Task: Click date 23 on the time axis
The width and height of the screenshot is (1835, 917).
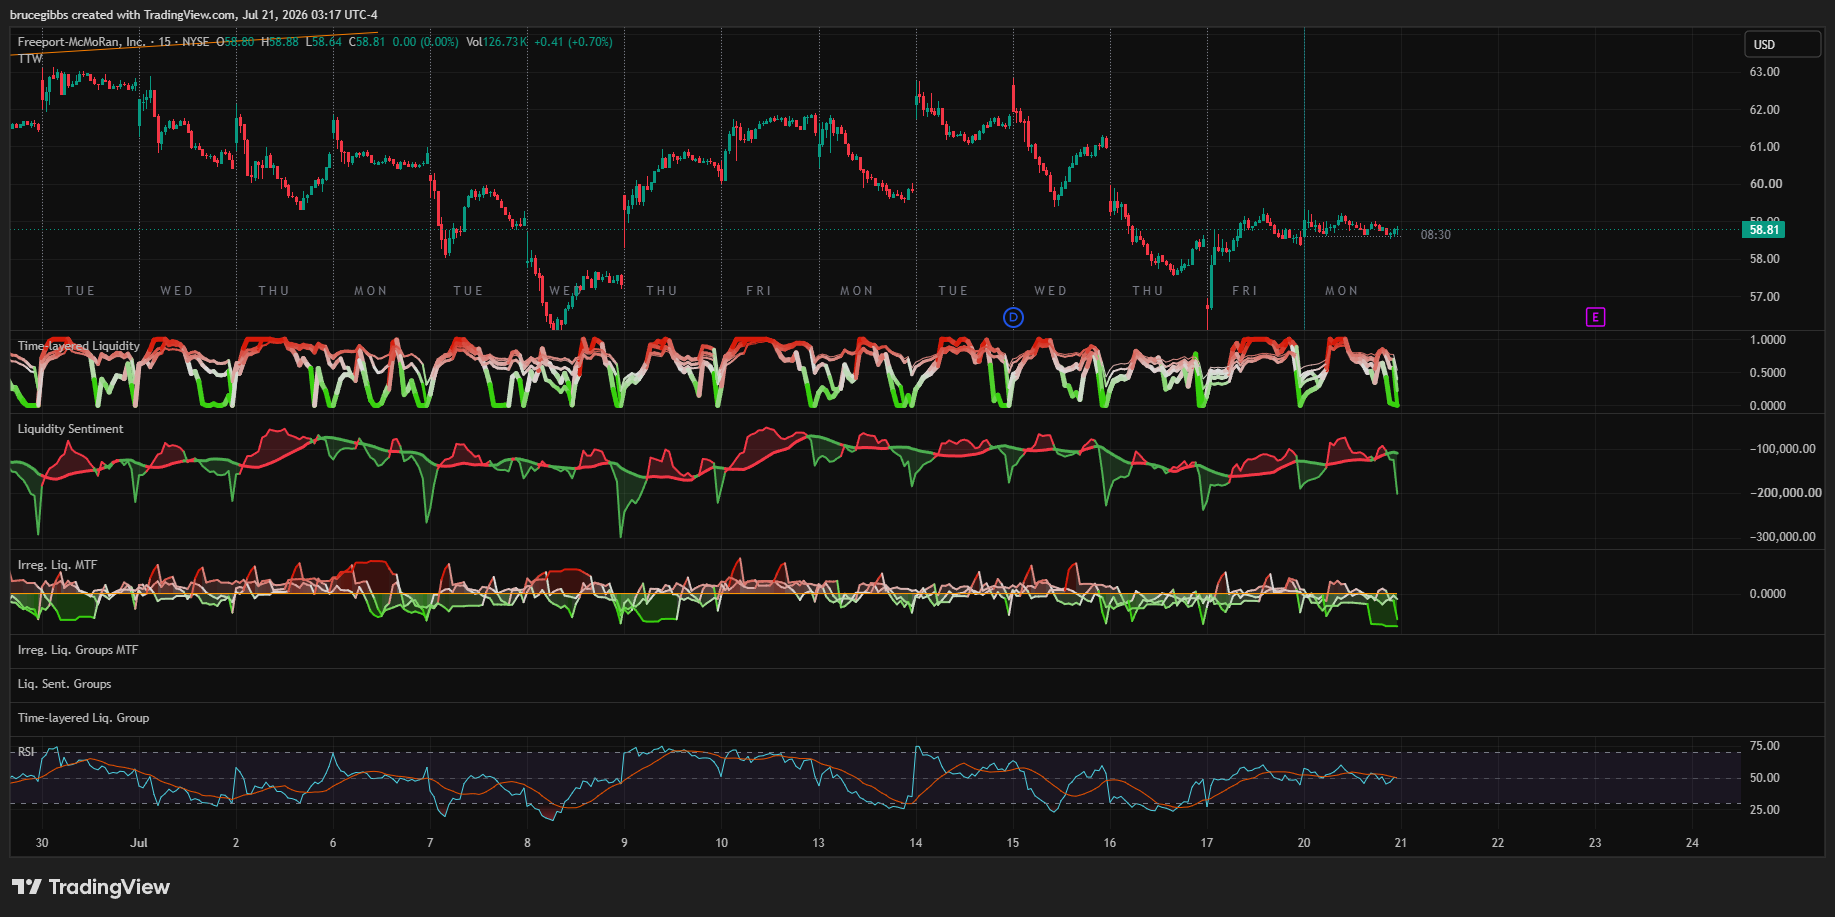Action: click(x=1594, y=843)
